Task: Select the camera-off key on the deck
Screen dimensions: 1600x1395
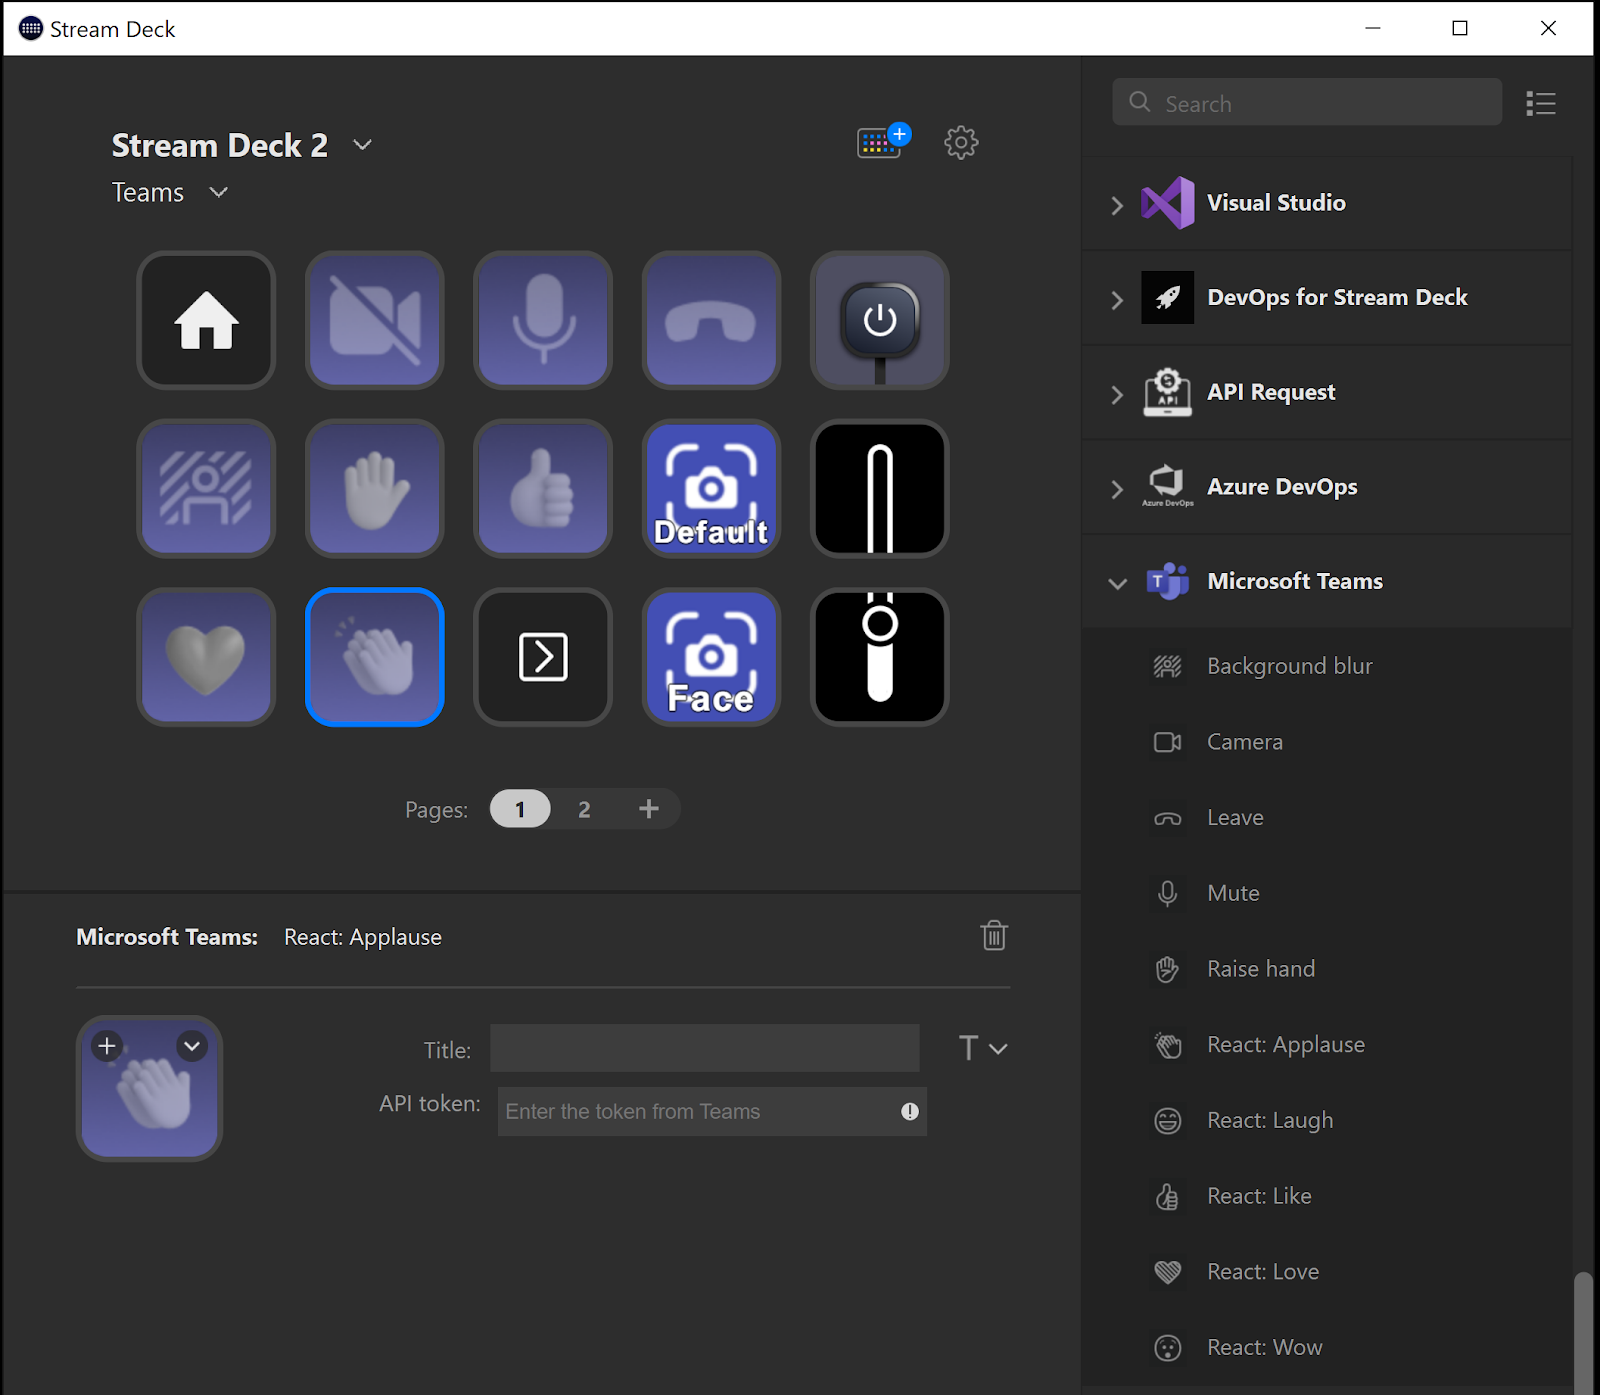Action: coord(375,320)
